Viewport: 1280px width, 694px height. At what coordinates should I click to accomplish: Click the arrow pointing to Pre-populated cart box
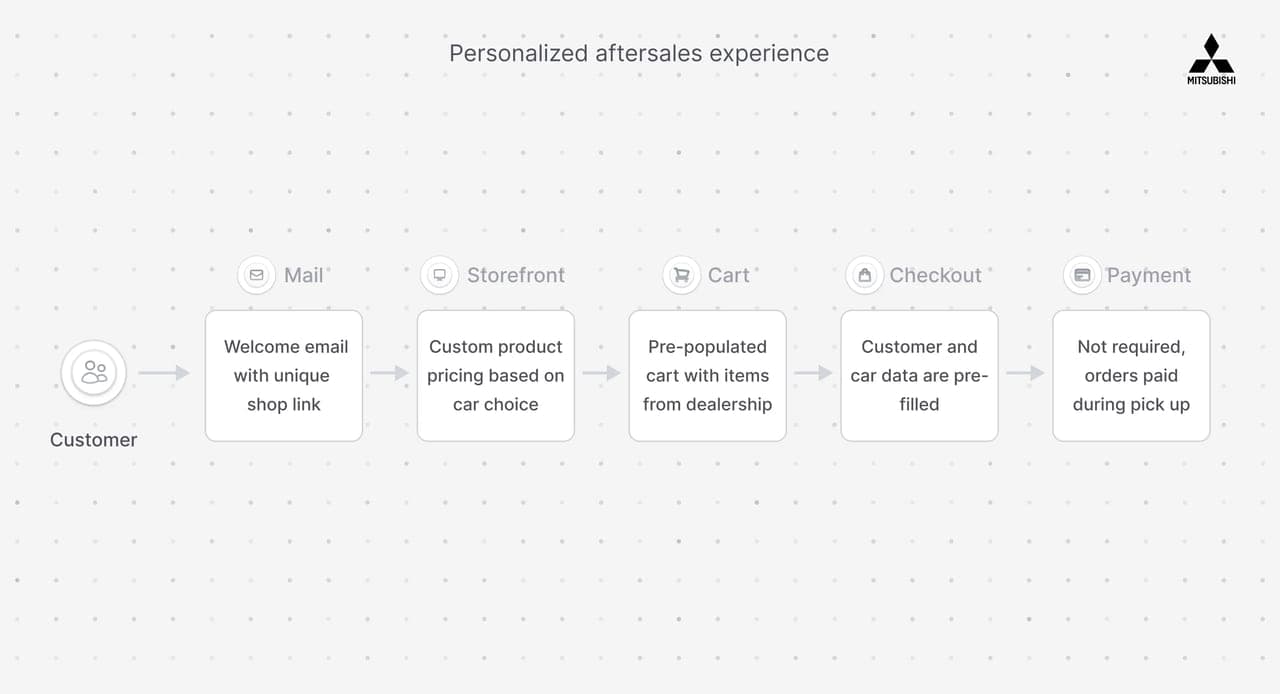601,373
